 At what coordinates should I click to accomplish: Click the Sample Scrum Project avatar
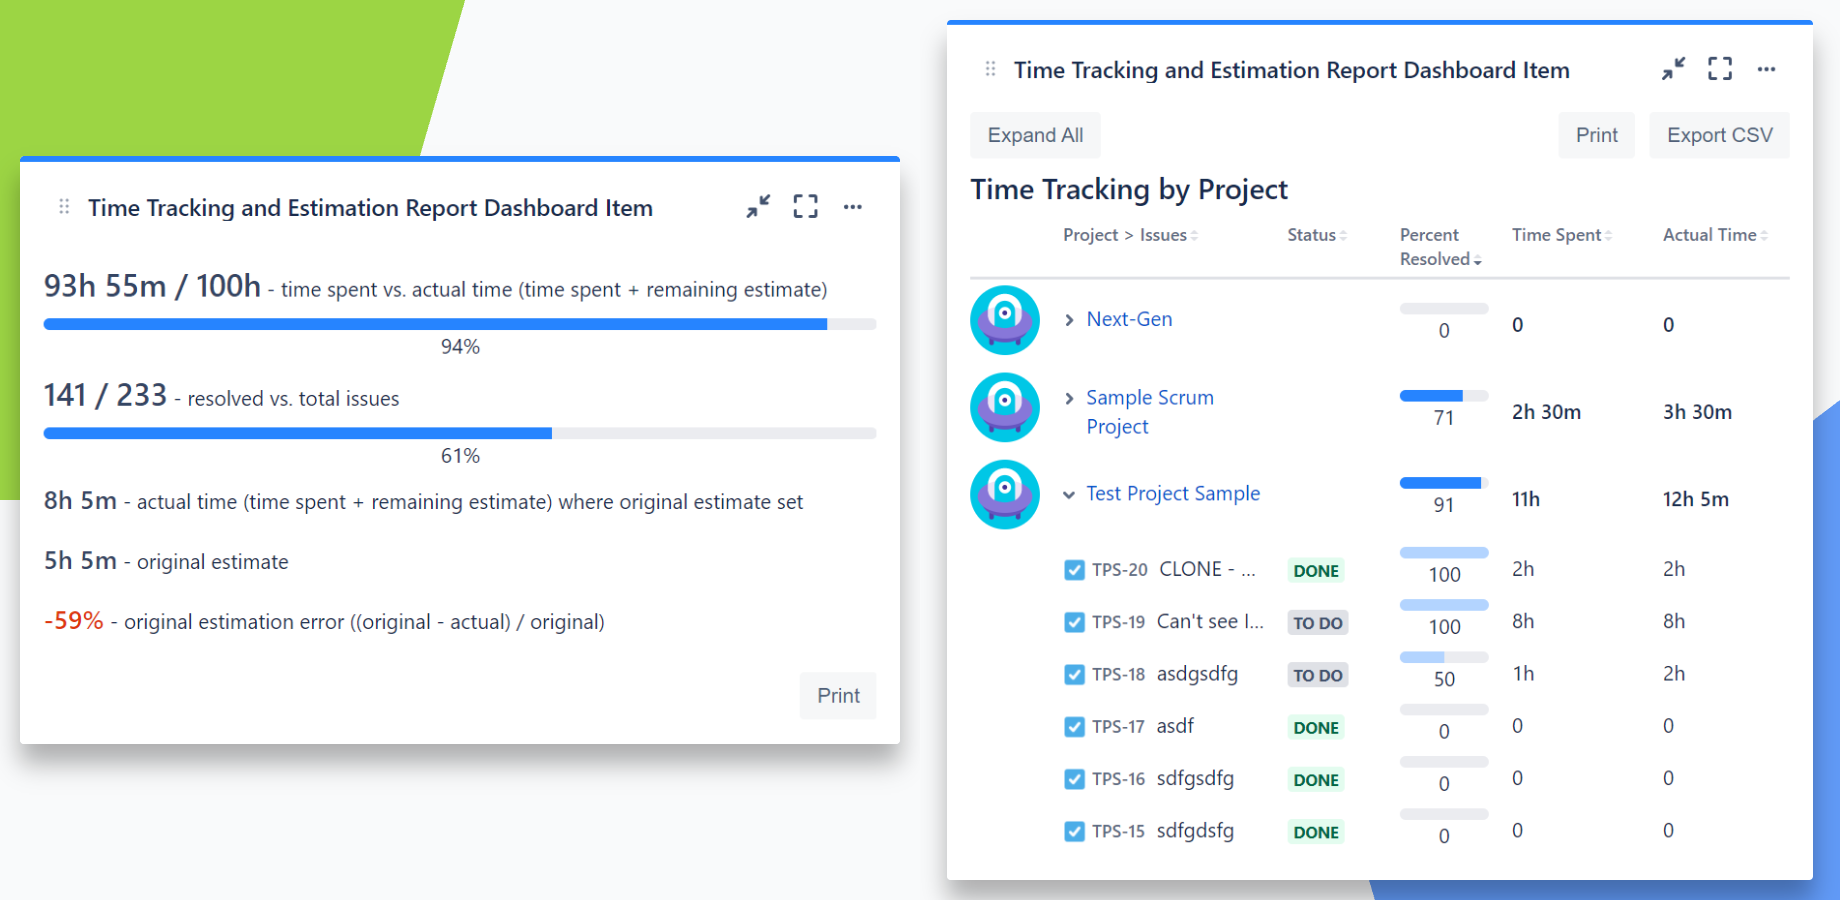(x=1004, y=407)
